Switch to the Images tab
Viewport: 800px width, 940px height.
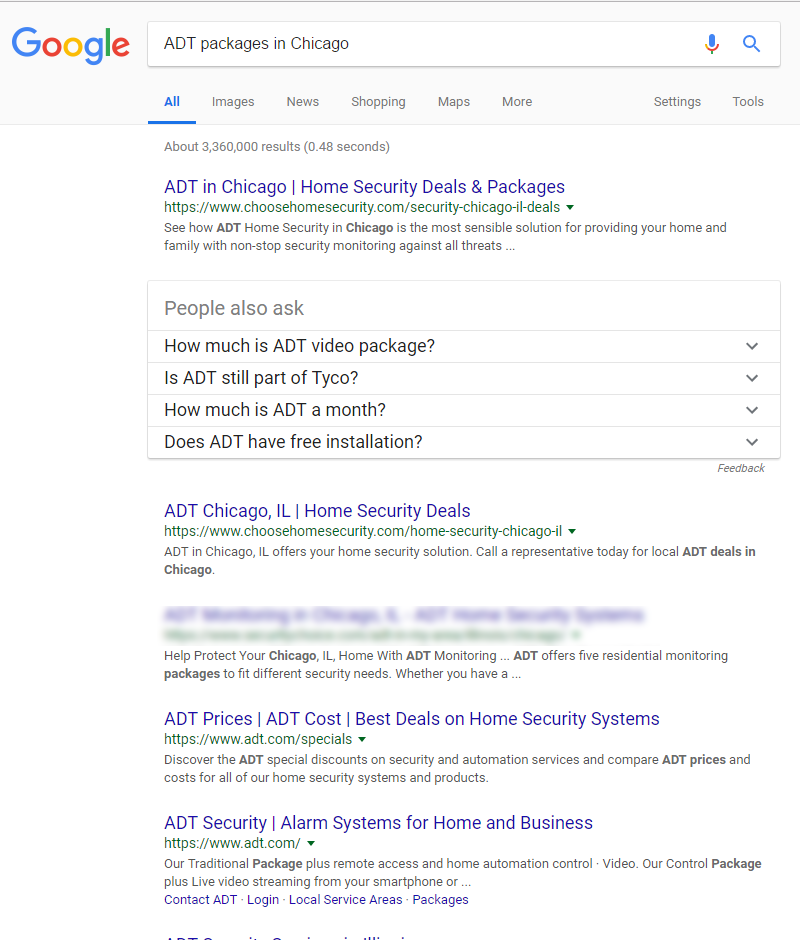tap(232, 101)
